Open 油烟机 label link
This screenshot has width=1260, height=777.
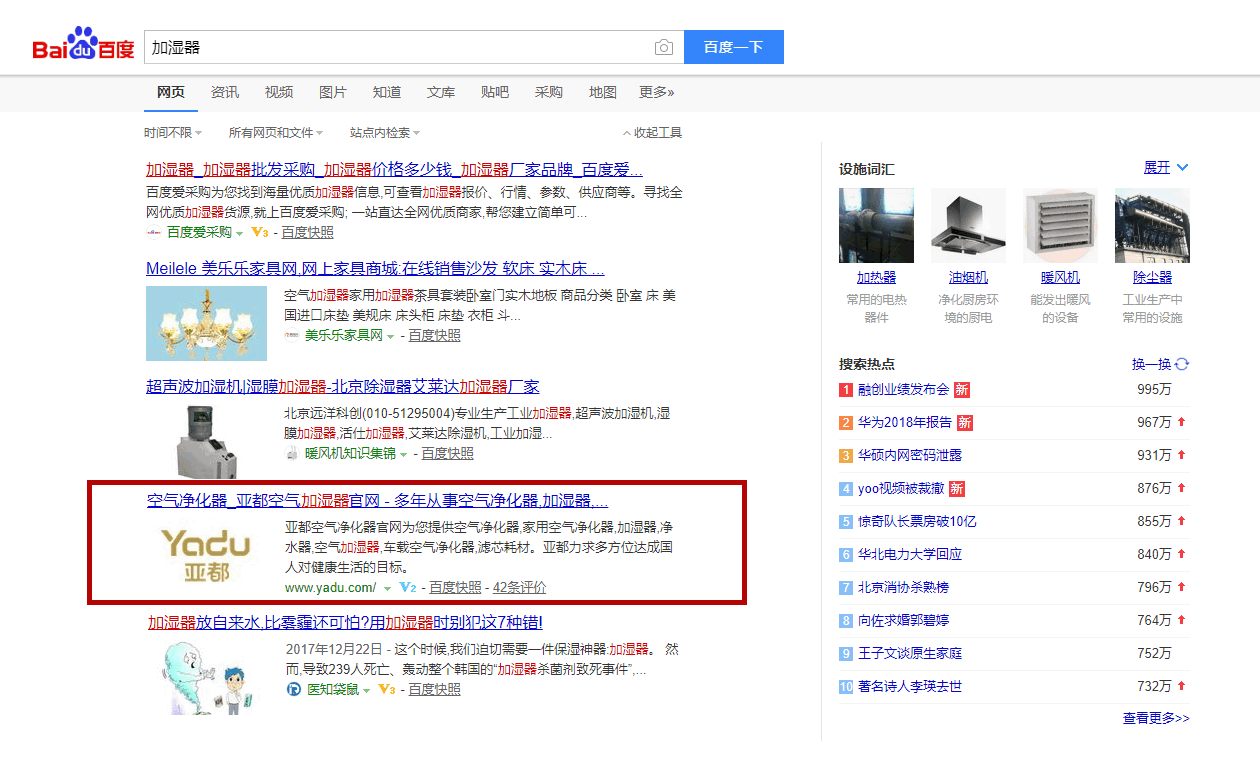coord(968,277)
